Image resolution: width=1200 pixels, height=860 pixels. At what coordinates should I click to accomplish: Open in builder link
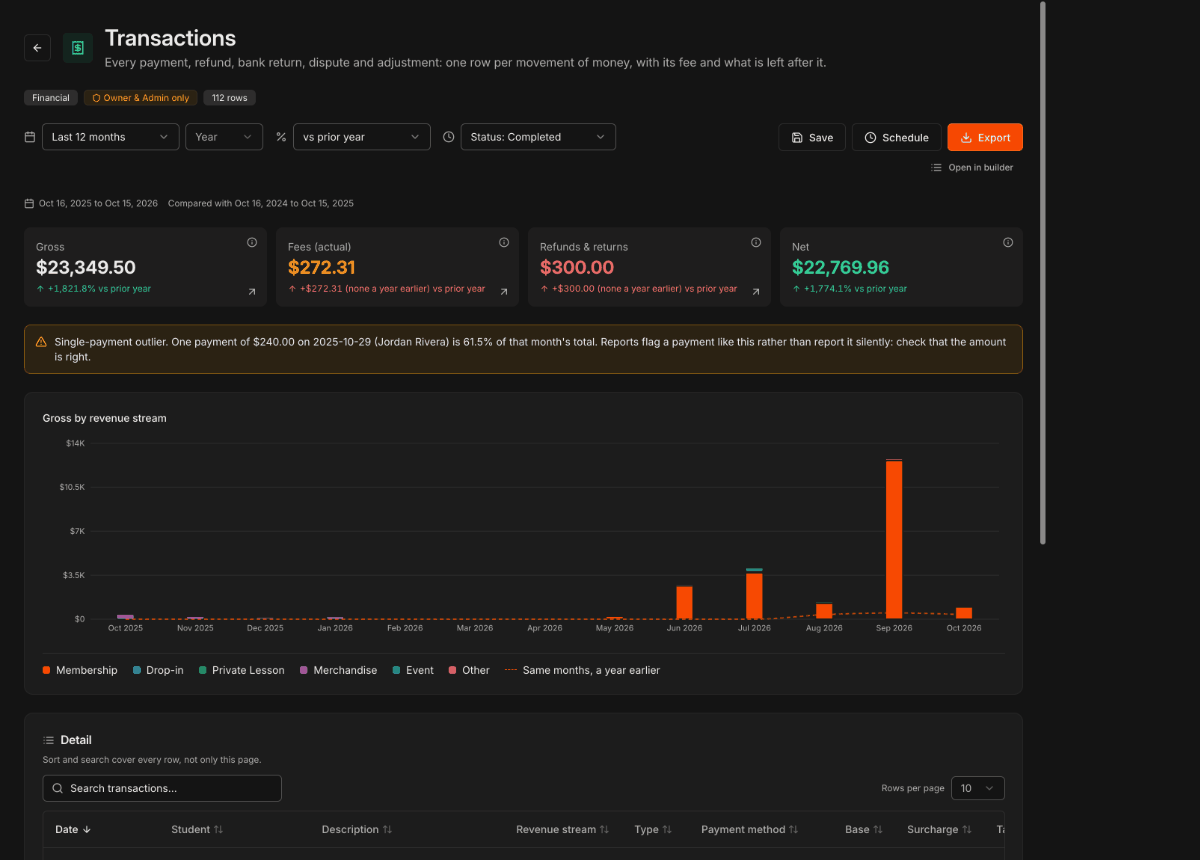tap(972, 167)
